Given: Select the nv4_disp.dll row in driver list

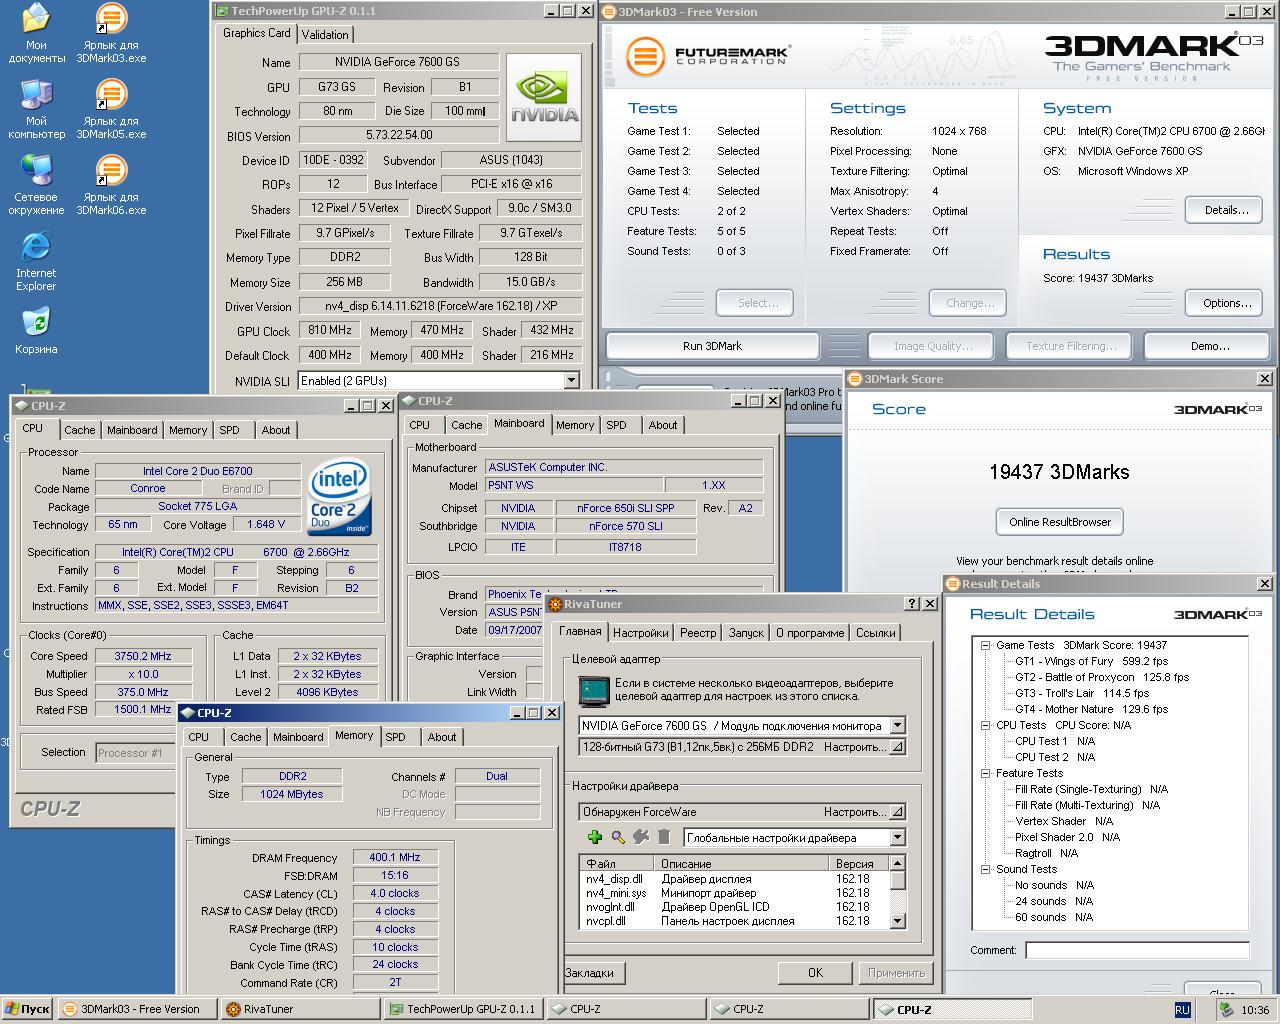Looking at the screenshot, I should pyautogui.click(x=735, y=879).
